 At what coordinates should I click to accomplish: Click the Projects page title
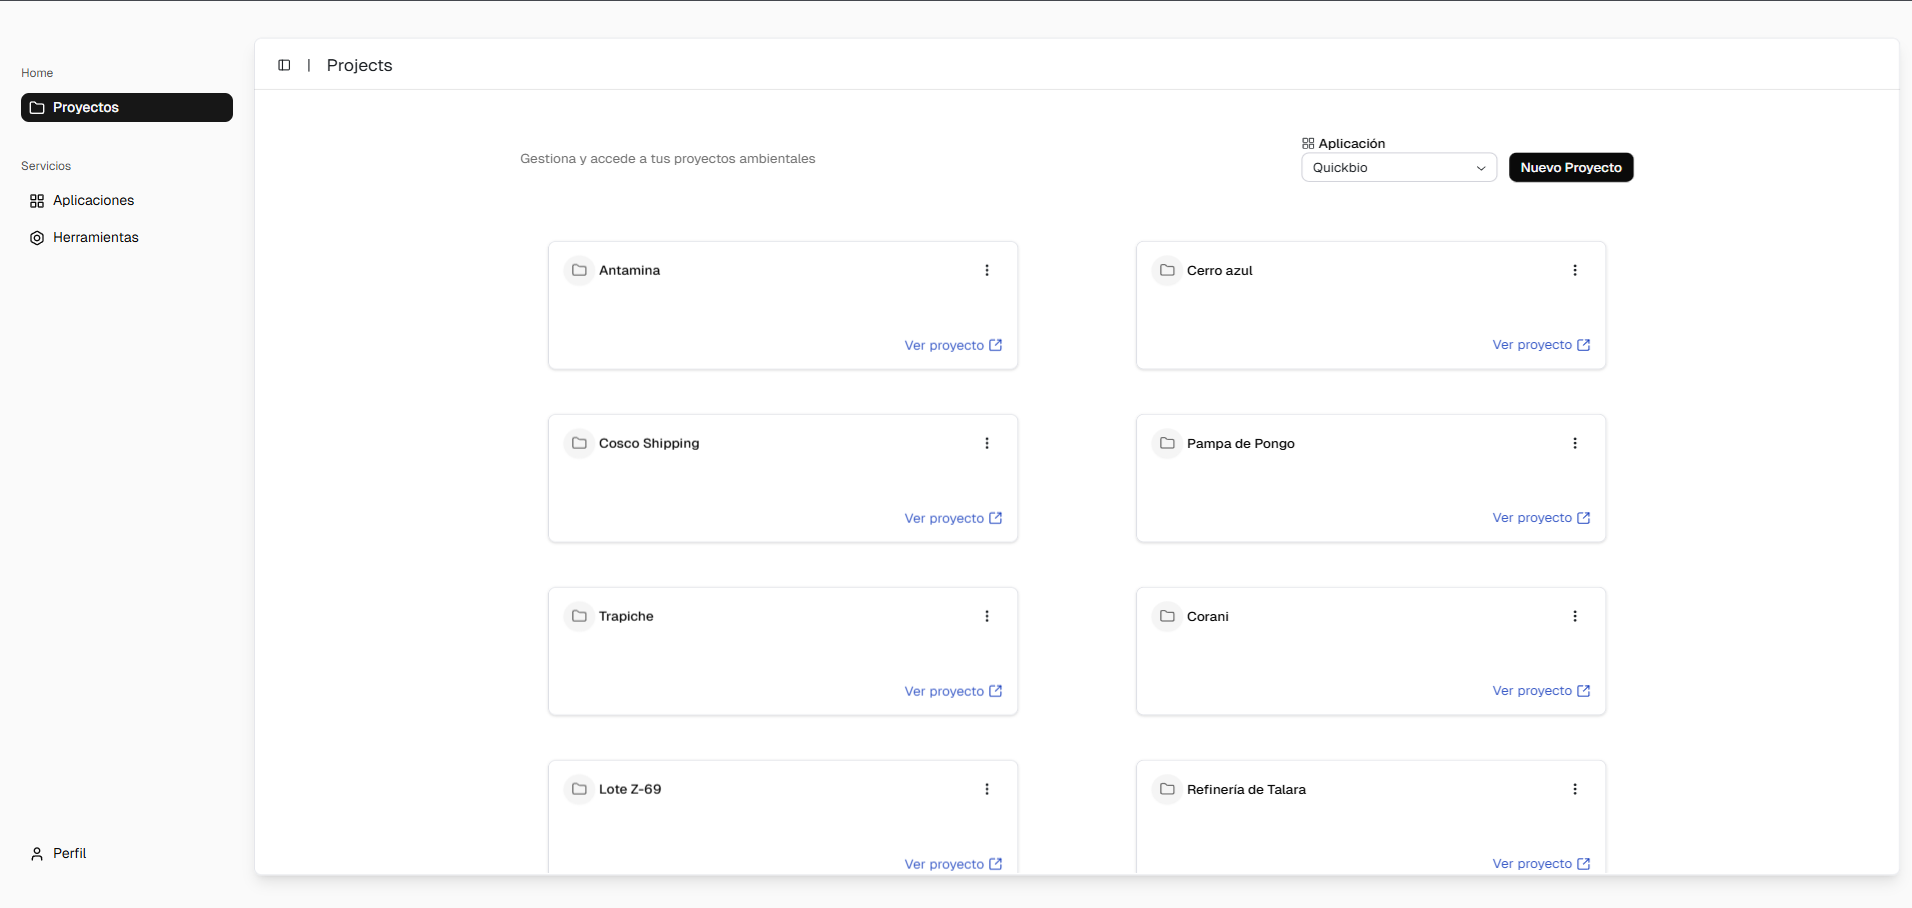pyautogui.click(x=359, y=65)
